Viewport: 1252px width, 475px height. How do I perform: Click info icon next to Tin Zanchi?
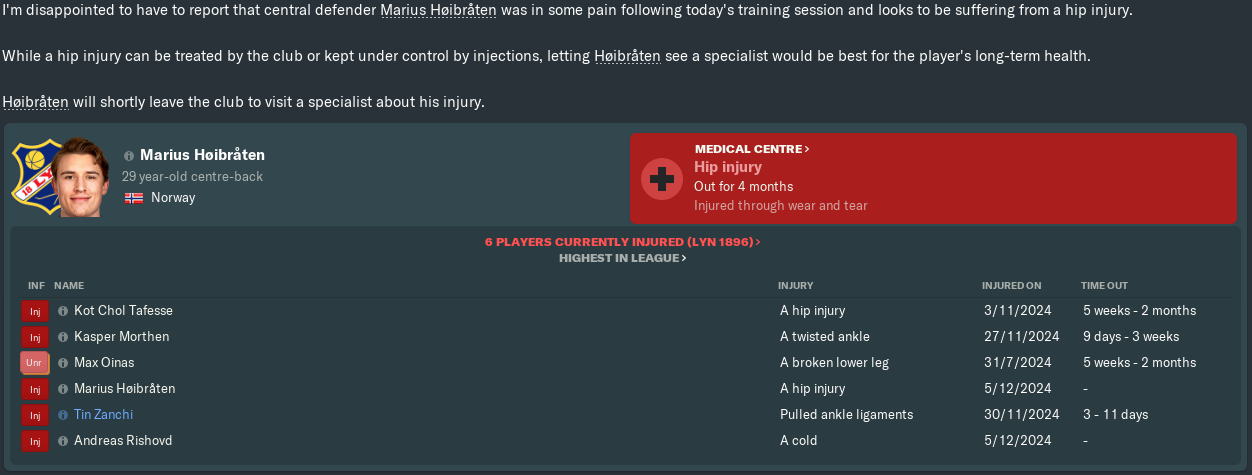[x=63, y=415]
